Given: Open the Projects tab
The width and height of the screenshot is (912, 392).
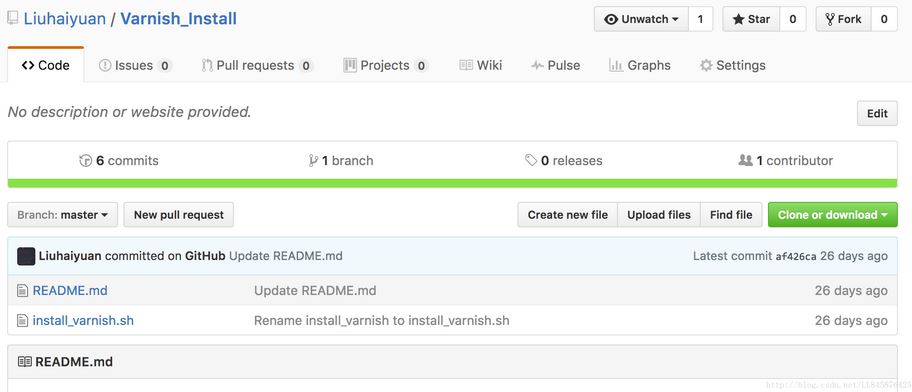Looking at the screenshot, I should [386, 65].
